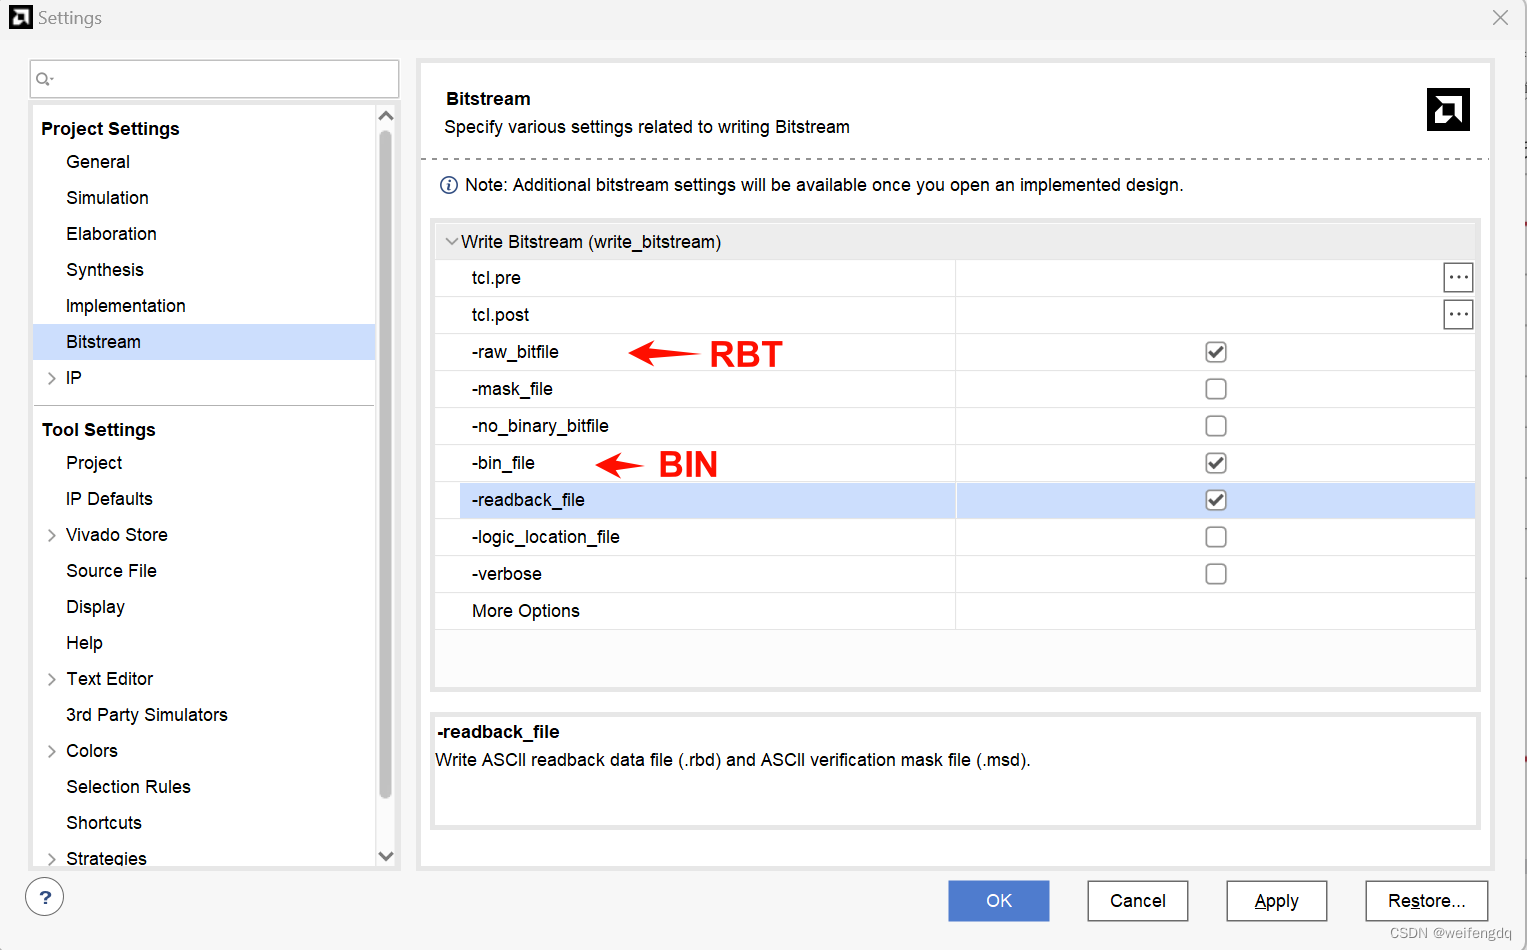Select the -raw_bitfile row label

515,352
